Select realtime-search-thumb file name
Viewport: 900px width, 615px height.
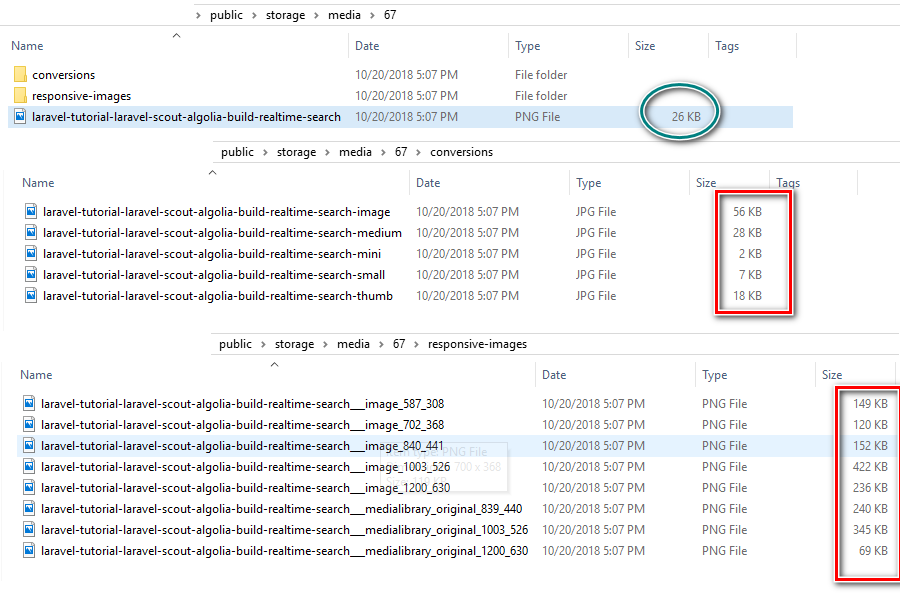tap(218, 296)
